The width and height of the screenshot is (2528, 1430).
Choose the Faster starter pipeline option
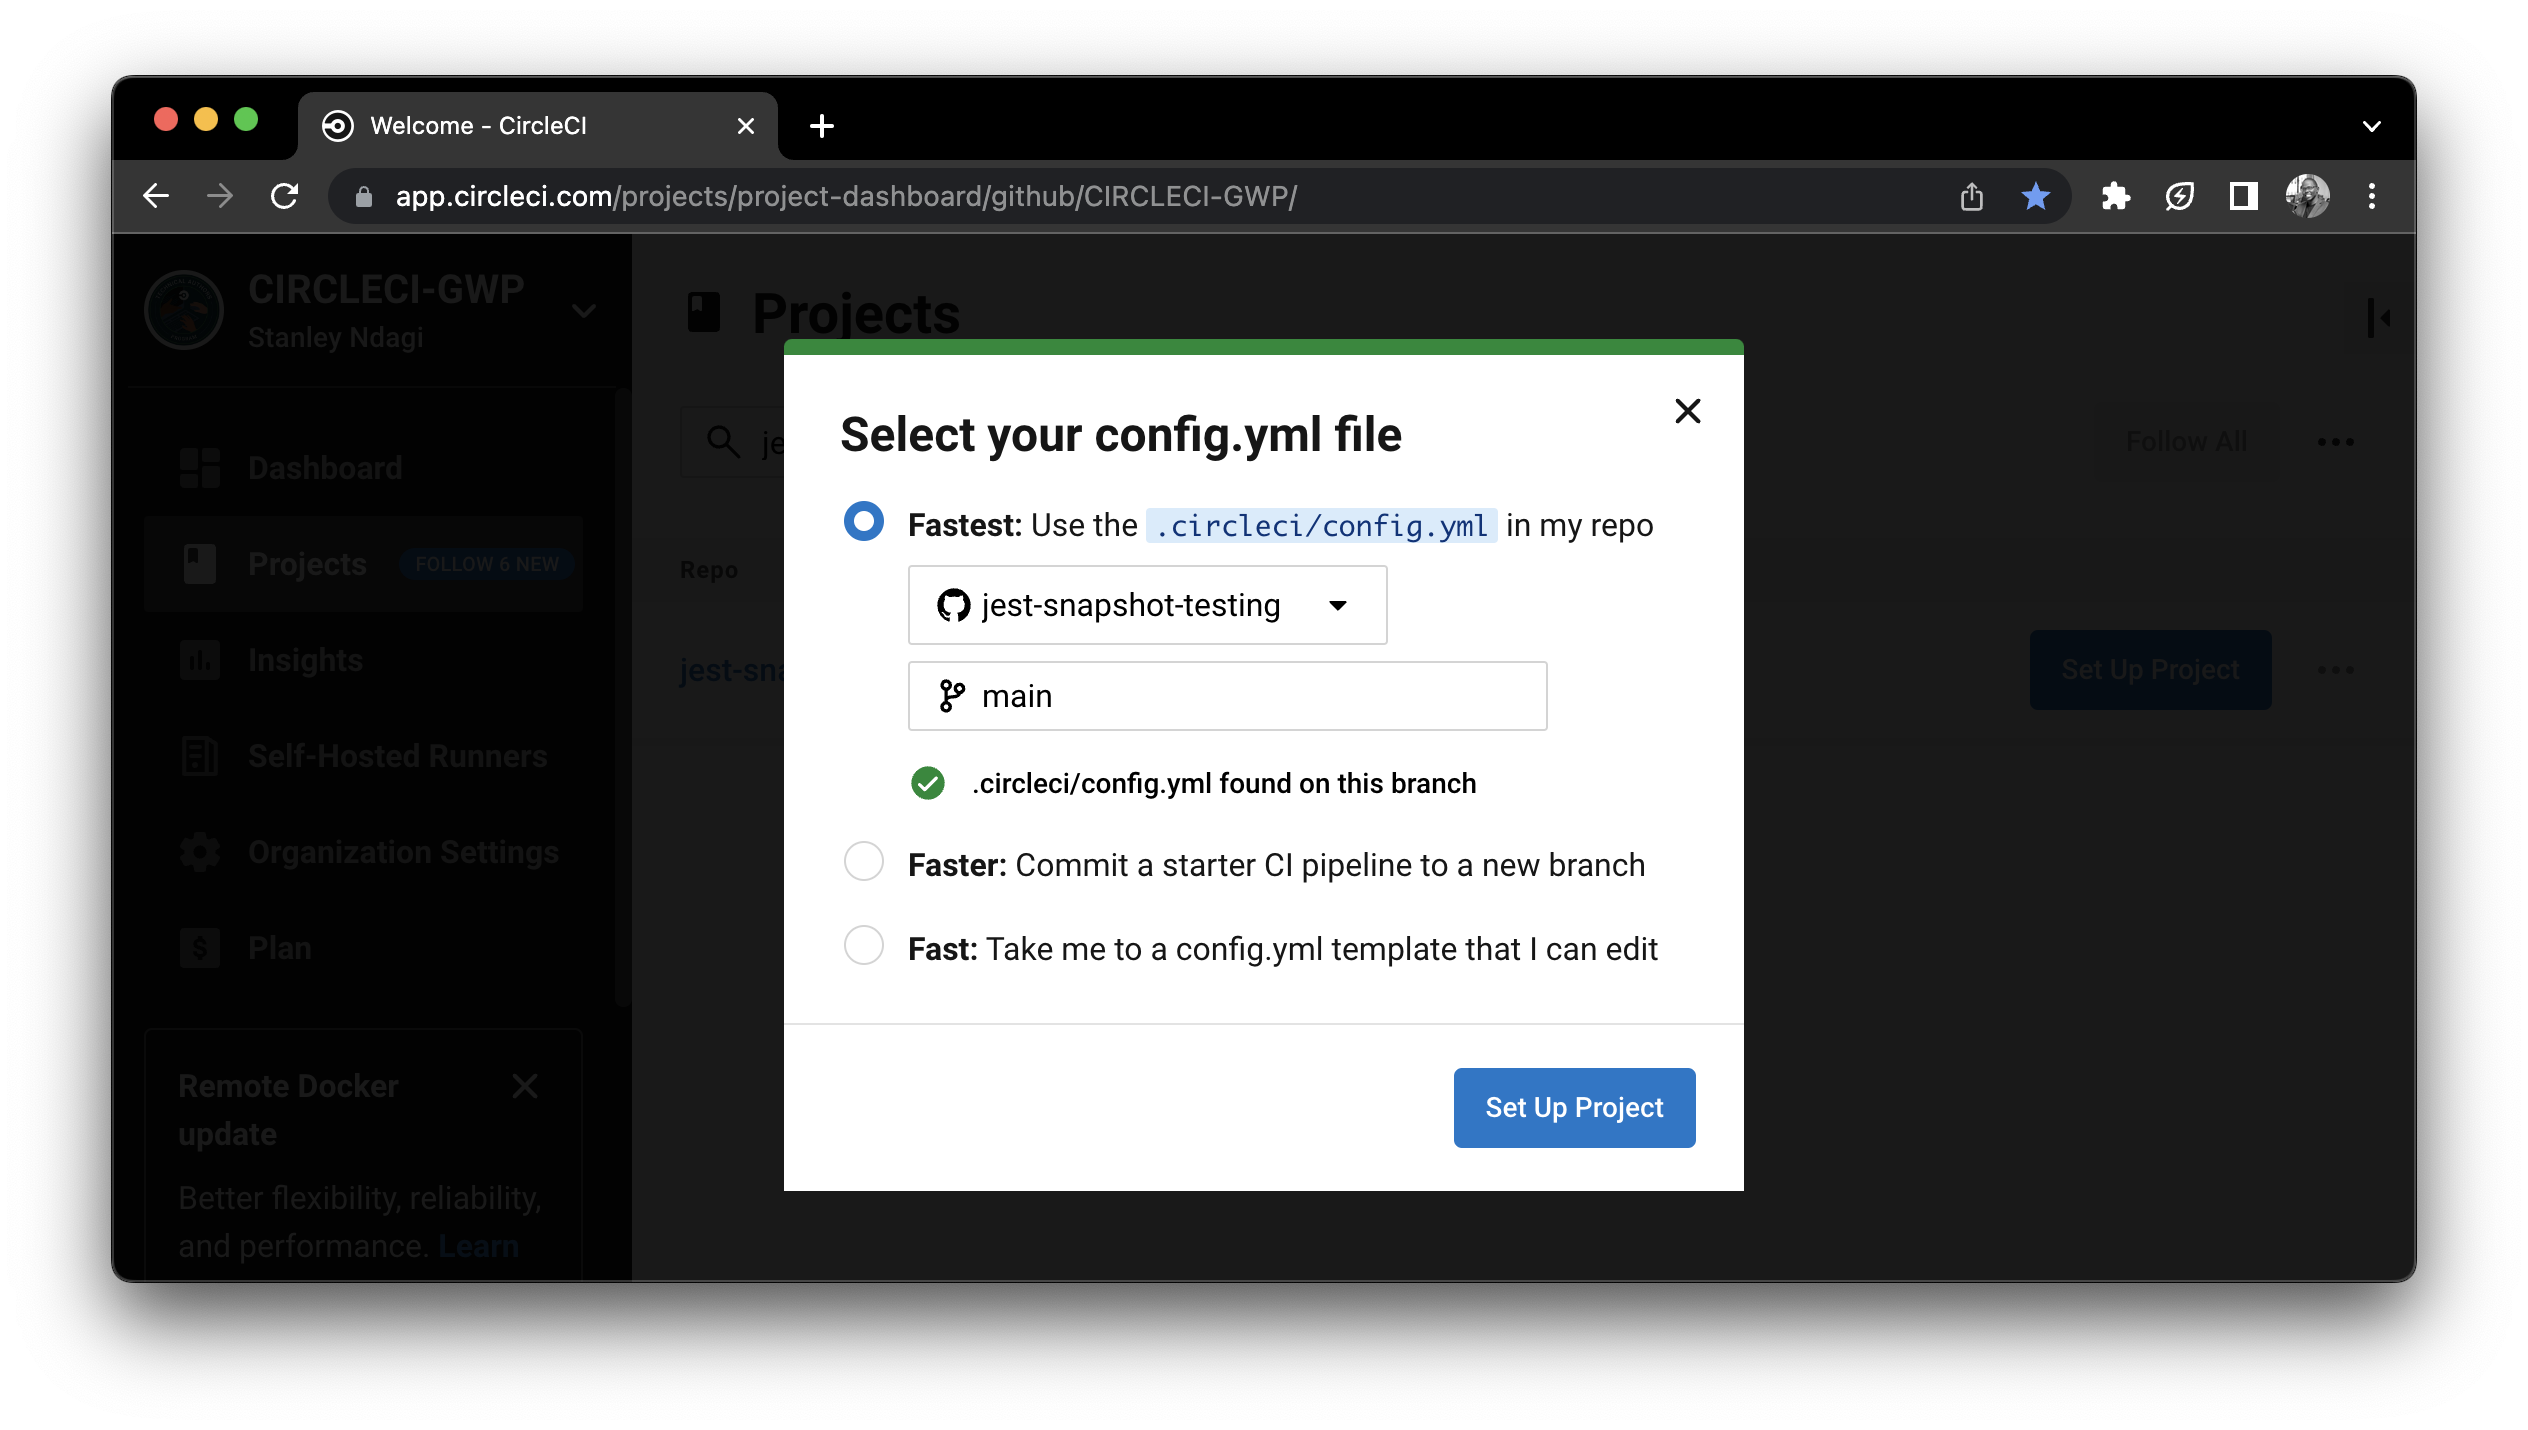coord(862,861)
